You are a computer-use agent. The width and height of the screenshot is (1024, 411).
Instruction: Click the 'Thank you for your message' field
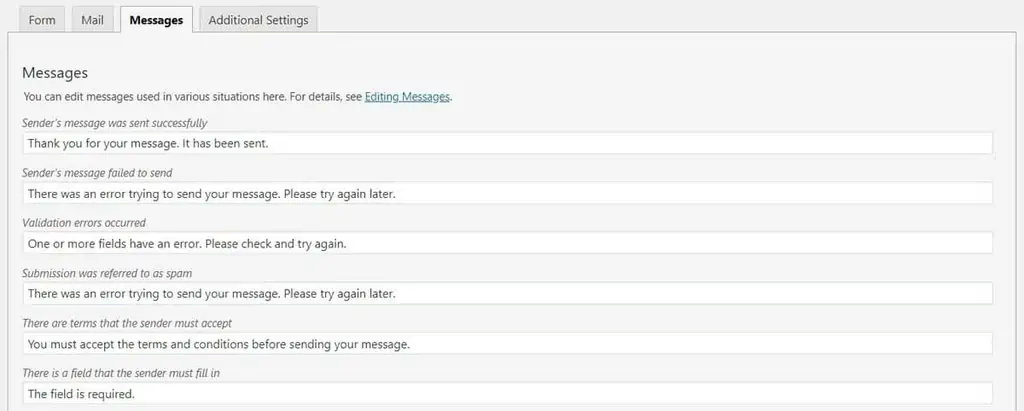point(507,143)
